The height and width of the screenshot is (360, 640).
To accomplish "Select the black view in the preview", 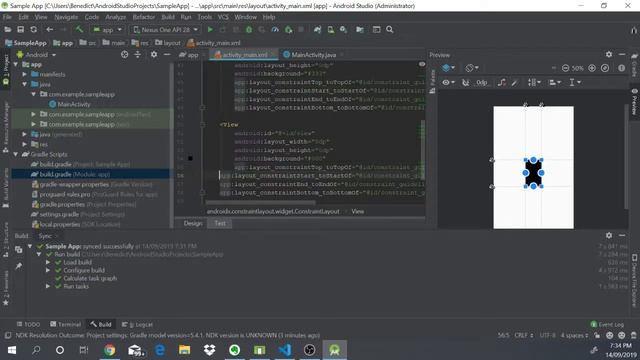I will pos(533,173).
